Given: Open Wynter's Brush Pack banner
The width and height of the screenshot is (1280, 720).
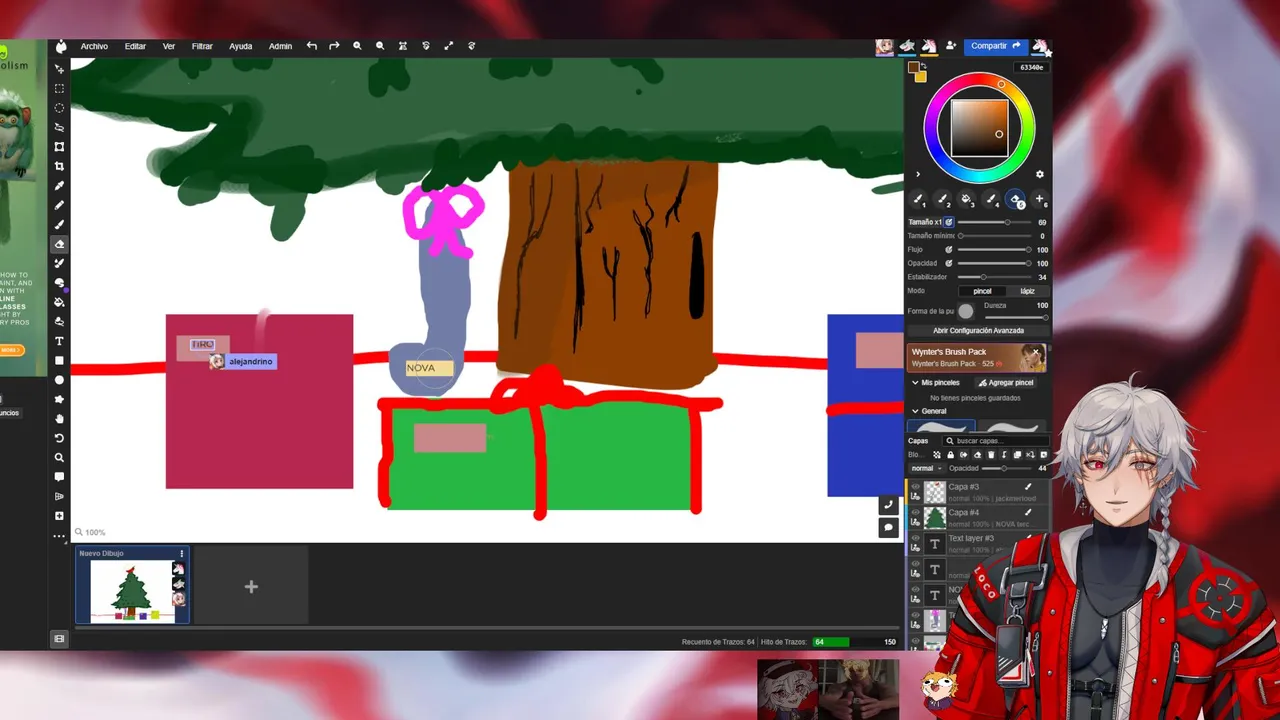Looking at the screenshot, I should pos(977,357).
